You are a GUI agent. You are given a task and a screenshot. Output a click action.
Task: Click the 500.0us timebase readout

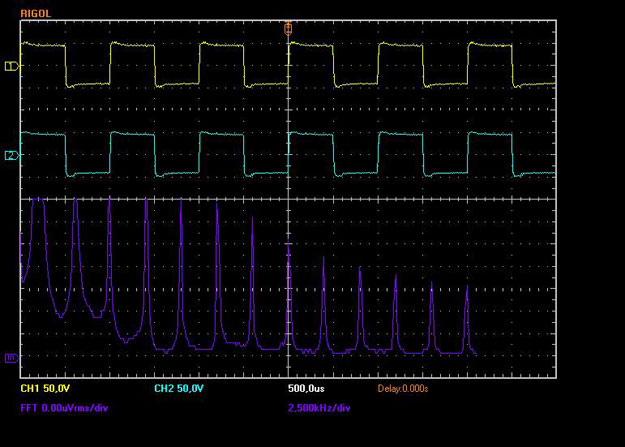(x=306, y=388)
